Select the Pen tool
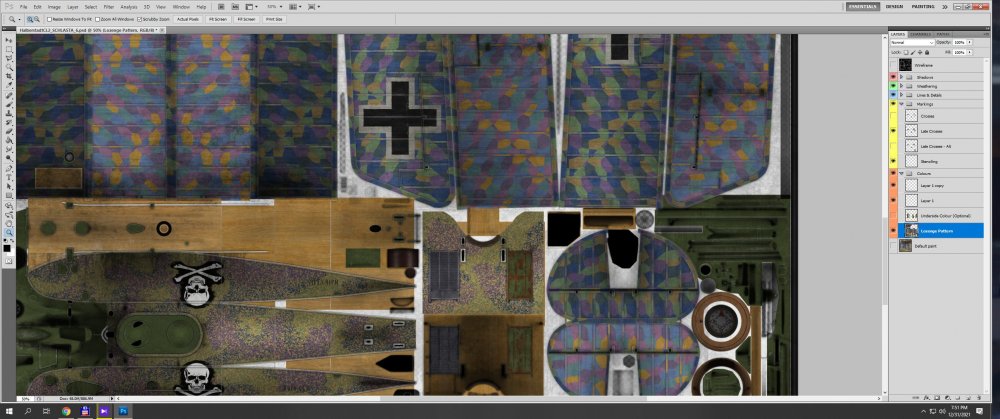This screenshot has width=1000, height=419. [x=9, y=168]
